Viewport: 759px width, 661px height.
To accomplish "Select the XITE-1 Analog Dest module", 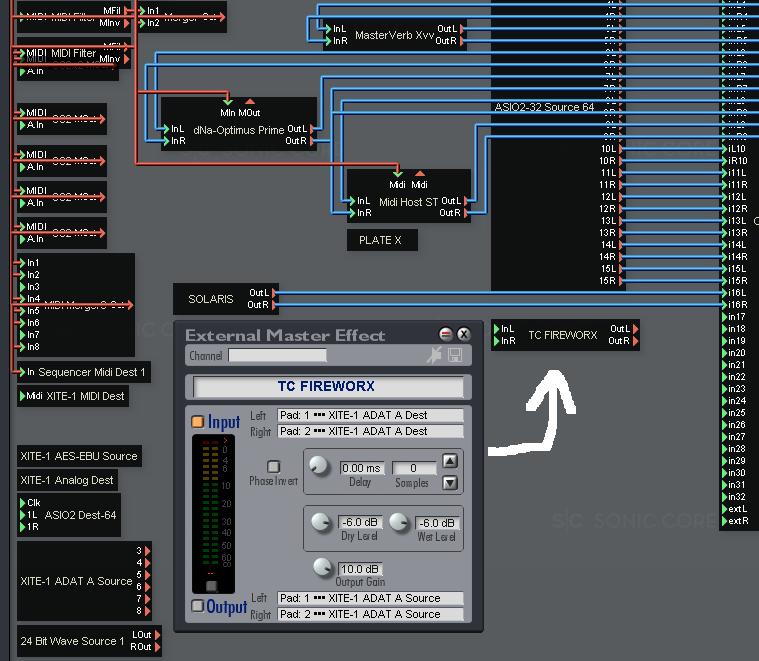I will (x=67, y=480).
